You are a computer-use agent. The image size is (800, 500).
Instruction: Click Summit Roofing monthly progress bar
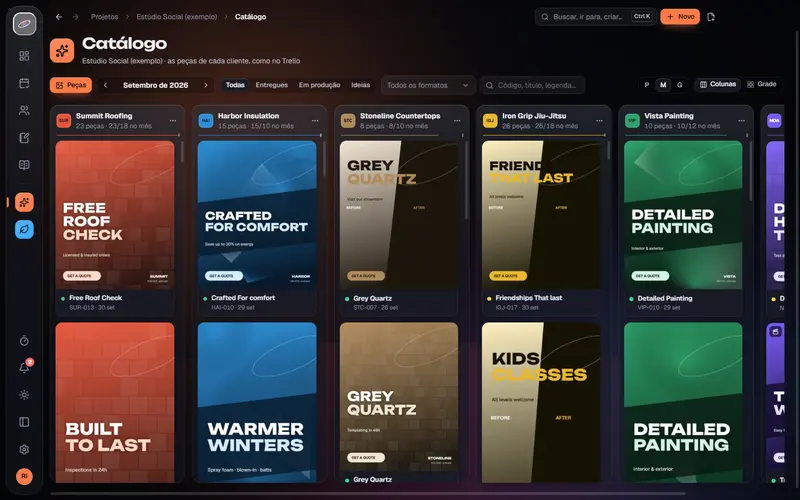click(117, 135)
